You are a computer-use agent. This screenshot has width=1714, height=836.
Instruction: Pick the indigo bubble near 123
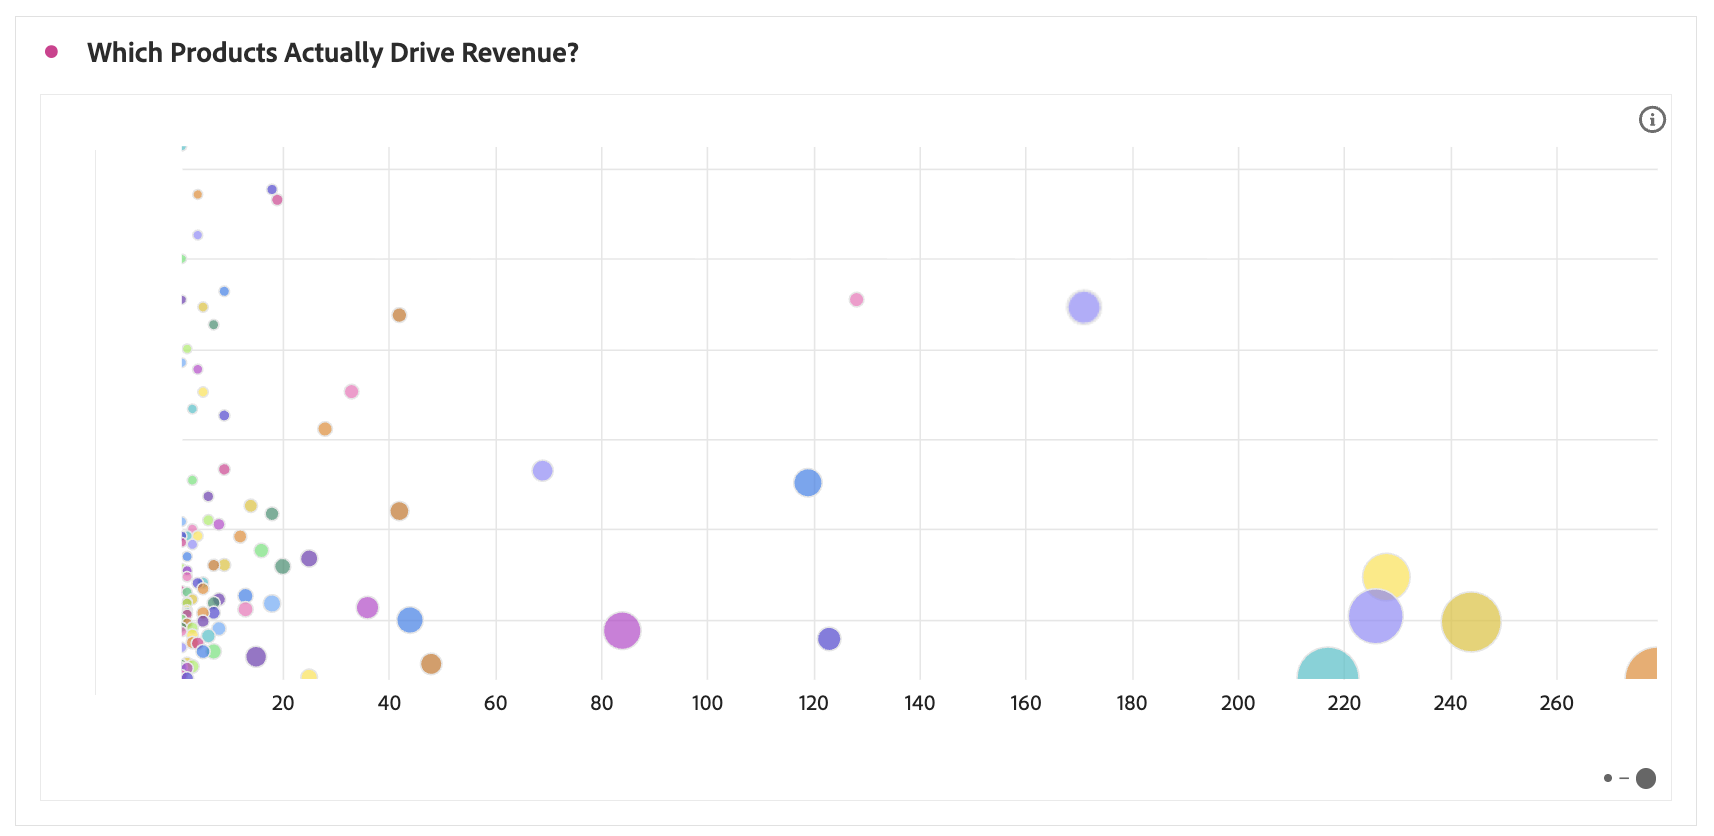tap(829, 639)
